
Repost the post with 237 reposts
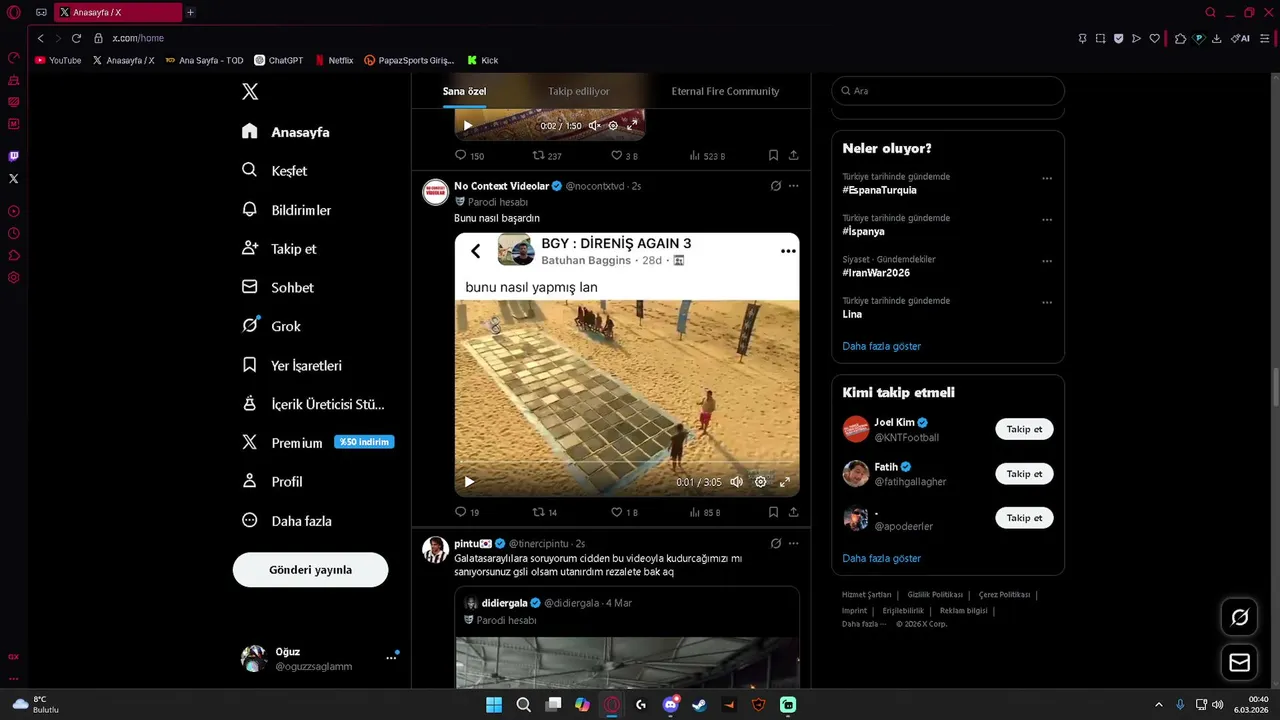click(547, 156)
